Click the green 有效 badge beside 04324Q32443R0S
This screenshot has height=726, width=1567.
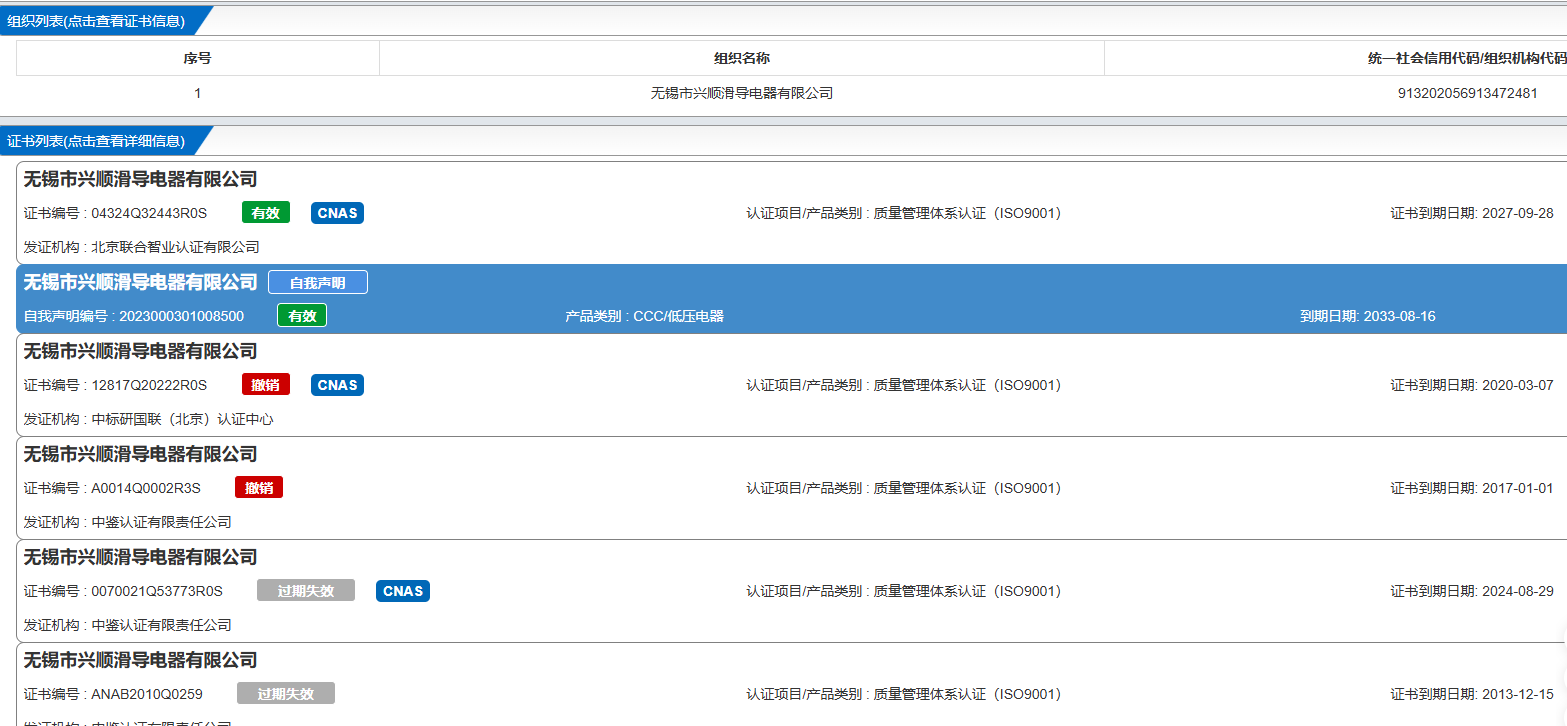pyautogui.click(x=266, y=213)
